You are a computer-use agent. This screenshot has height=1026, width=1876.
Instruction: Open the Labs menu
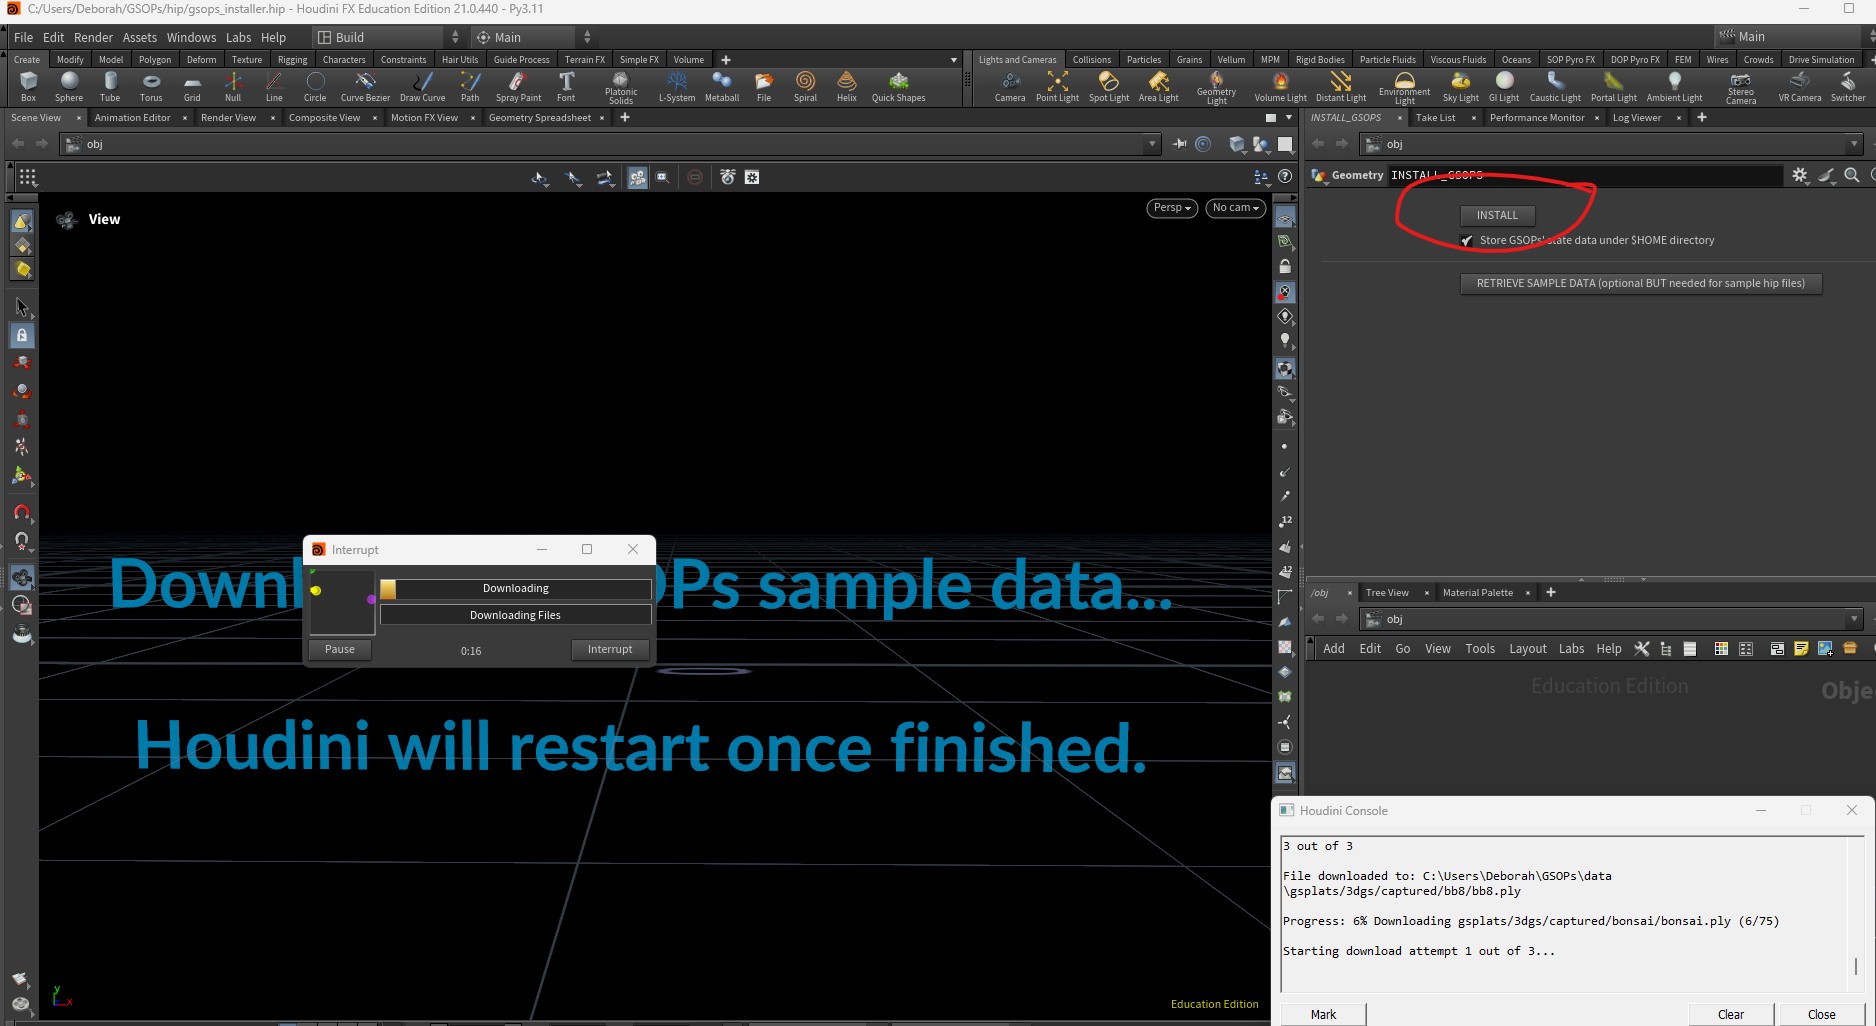pos(238,37)
